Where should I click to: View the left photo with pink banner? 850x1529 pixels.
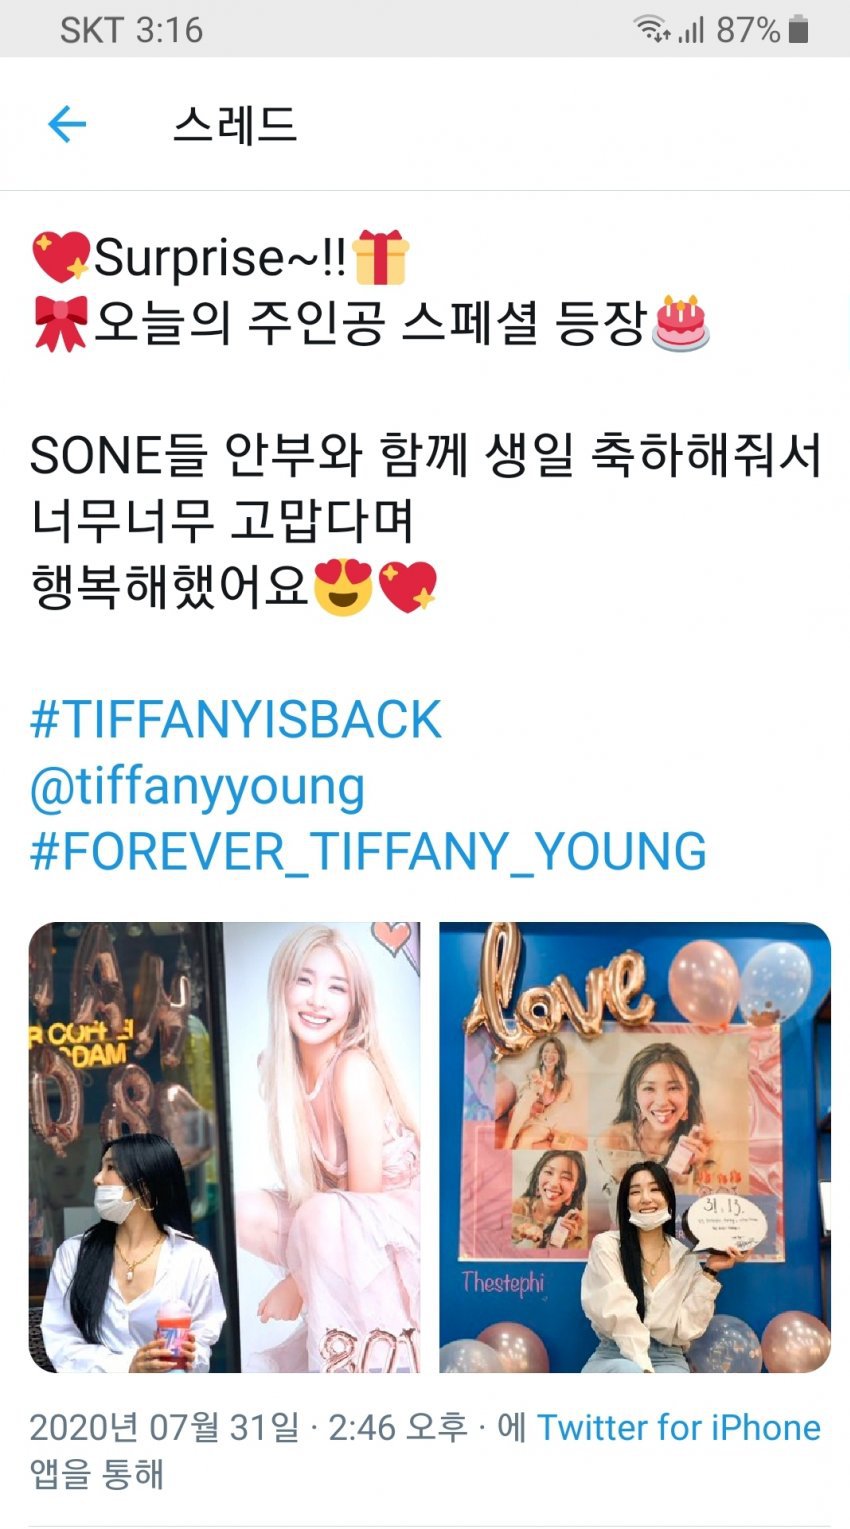tap(224, 1147)
